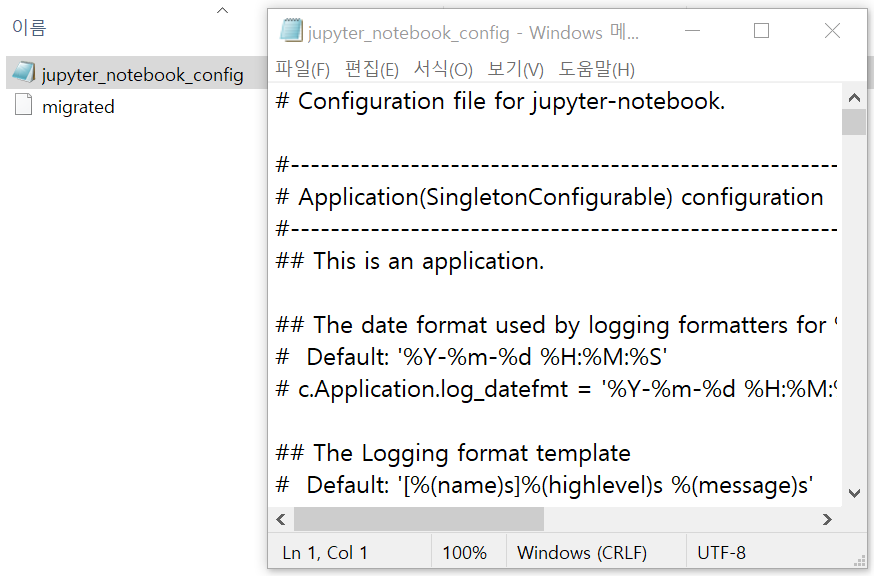Close the Notepad window
874x576 pixels.
pos(832,31)
